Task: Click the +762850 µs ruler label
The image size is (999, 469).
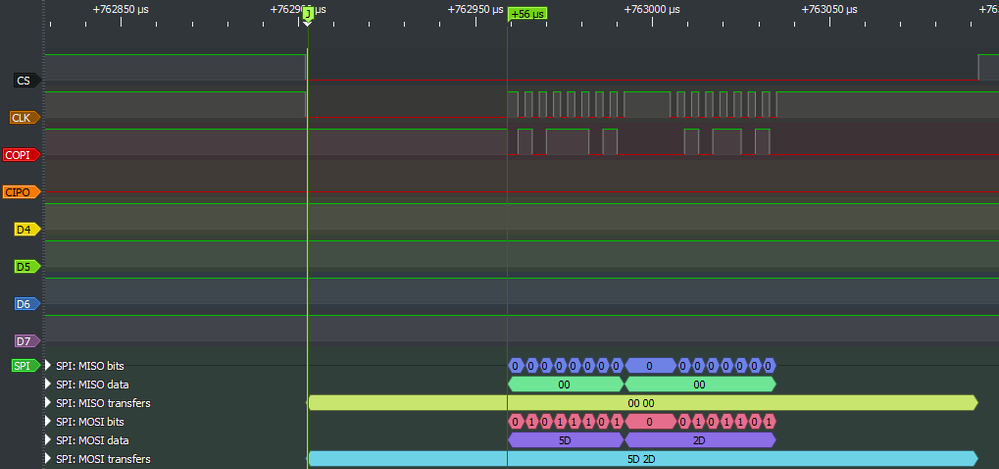Action: [x=121, y=10]
